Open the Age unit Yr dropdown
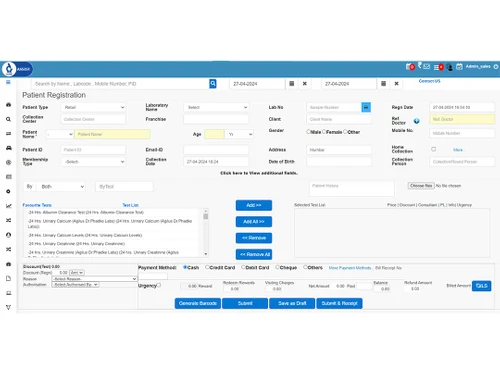 (x=239, y=134)
